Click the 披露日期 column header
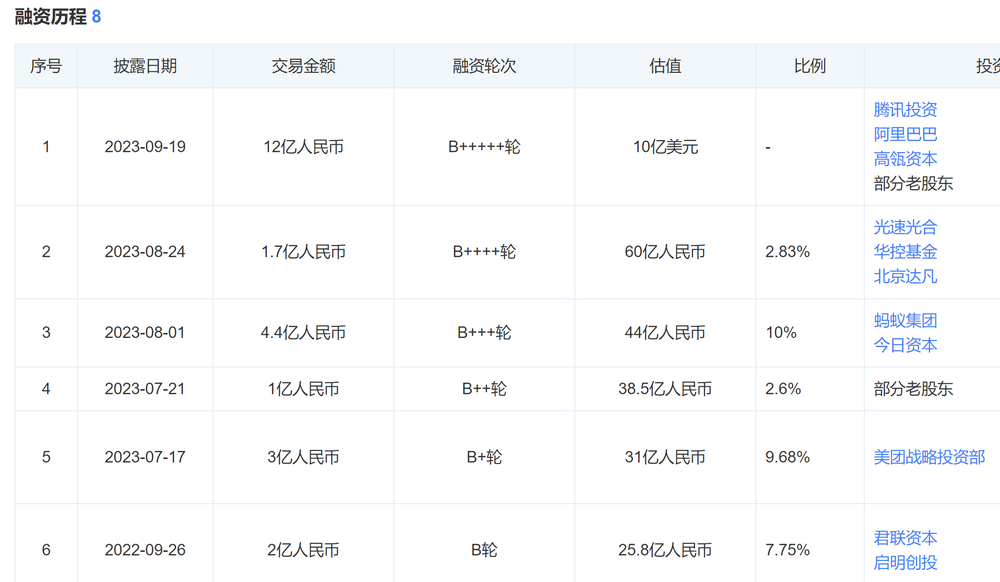Image resolution: width=1000 pixels, height=582 pixels. [145, 66]
